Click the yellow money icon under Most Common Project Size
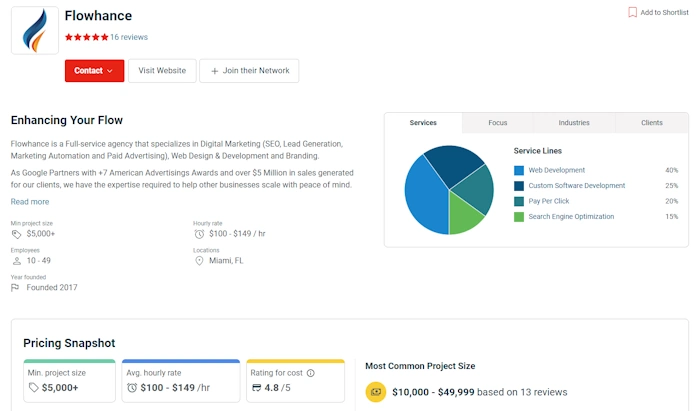This screenshot has height=411, width=700. (x=376, y=392)
